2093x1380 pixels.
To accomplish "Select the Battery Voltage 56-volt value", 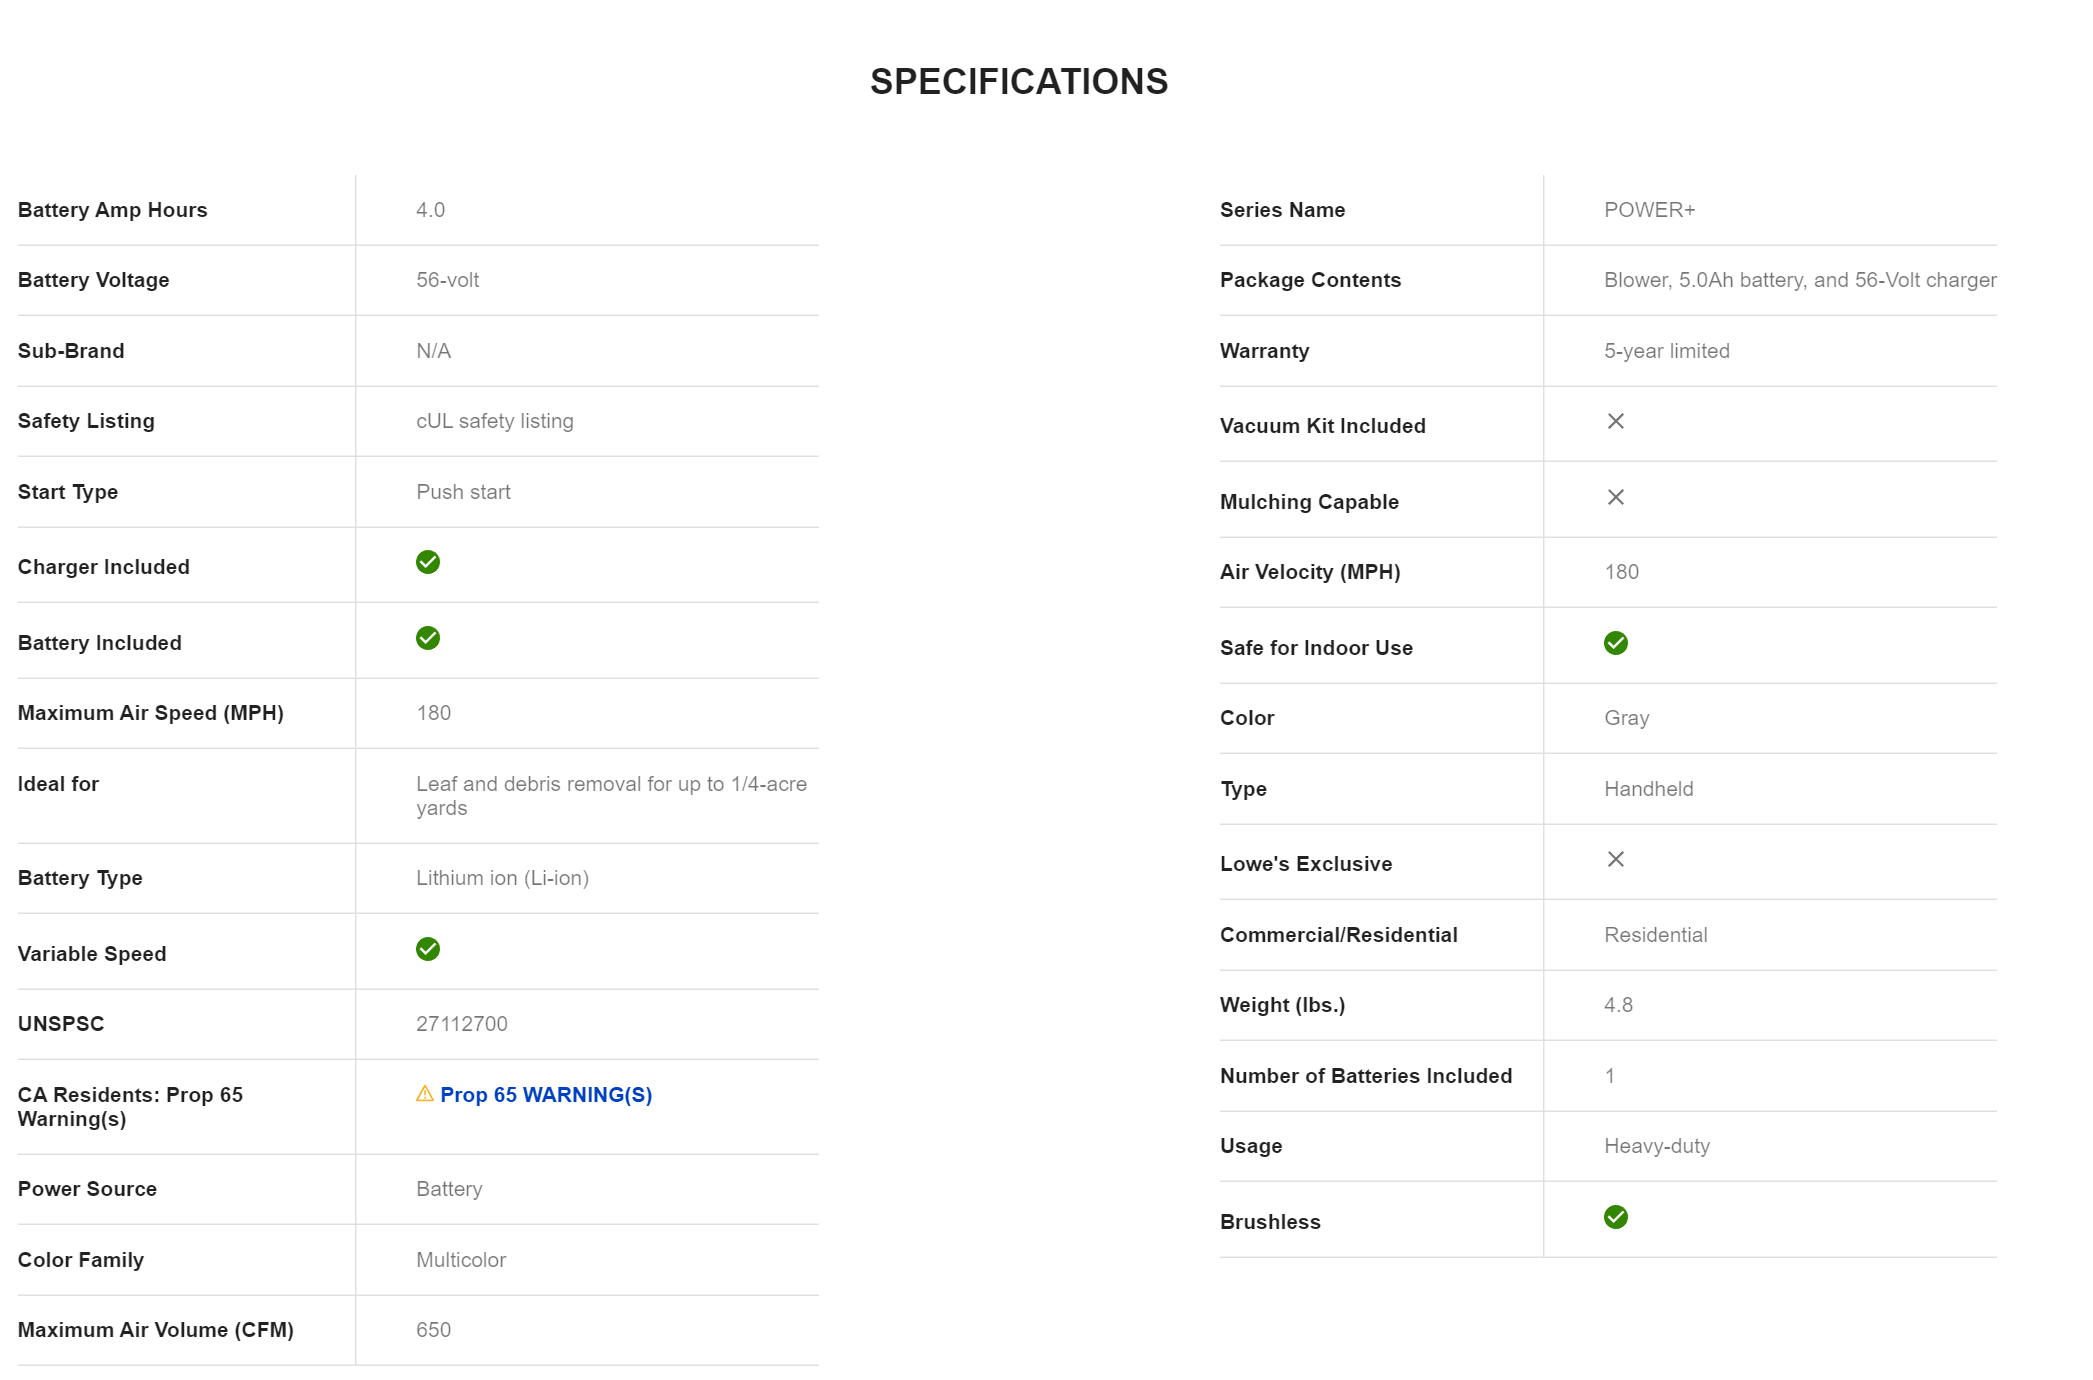I will [x=448, y=280].
